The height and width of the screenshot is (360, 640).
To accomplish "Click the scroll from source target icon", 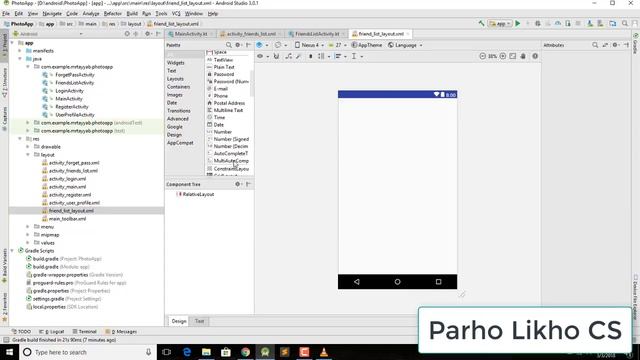I will [127, 34].
